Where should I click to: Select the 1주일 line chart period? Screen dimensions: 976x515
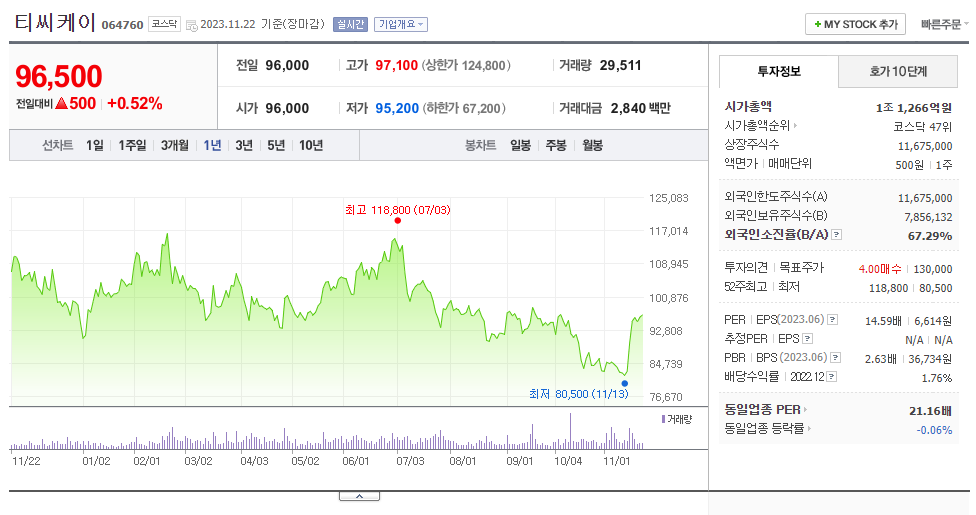pyautogui.click(x=132, y=145)
